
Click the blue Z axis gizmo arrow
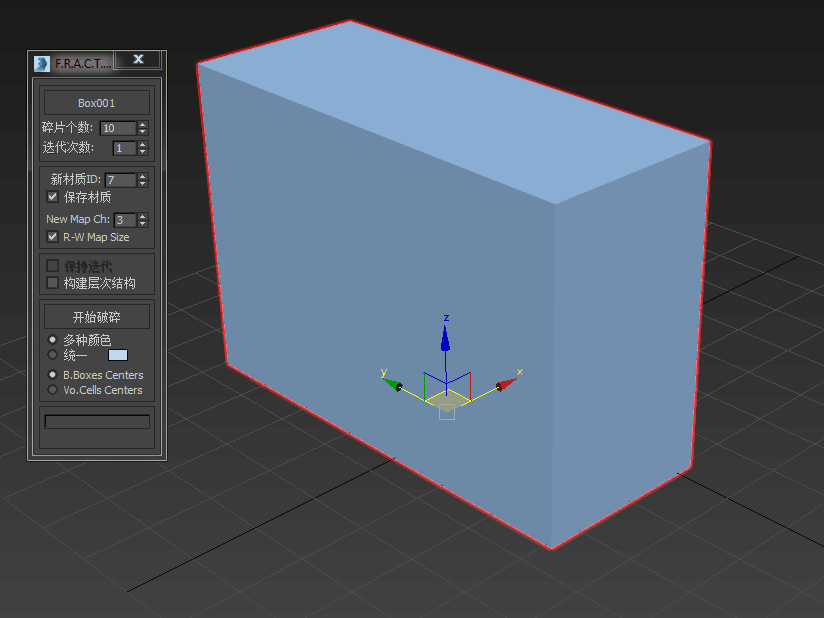(446, 338)
